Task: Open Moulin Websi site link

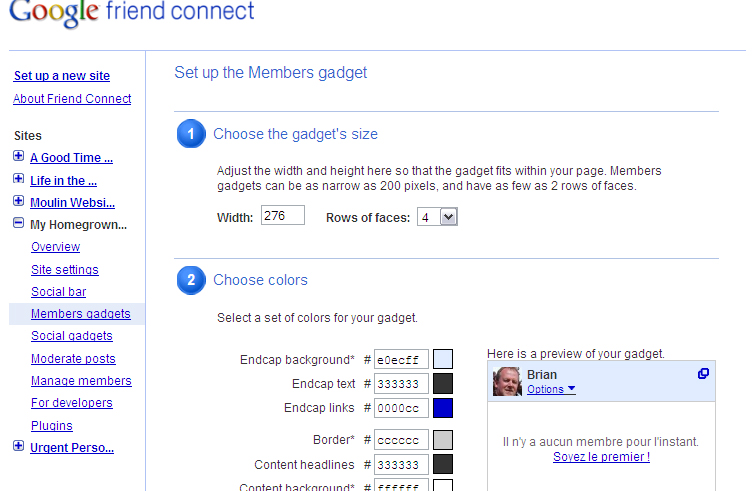Action: pos(72,203)
